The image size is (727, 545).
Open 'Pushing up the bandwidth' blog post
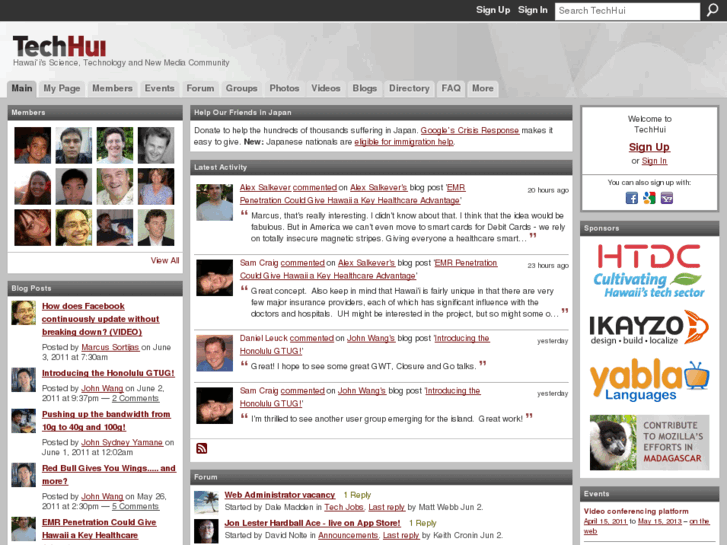106,421
